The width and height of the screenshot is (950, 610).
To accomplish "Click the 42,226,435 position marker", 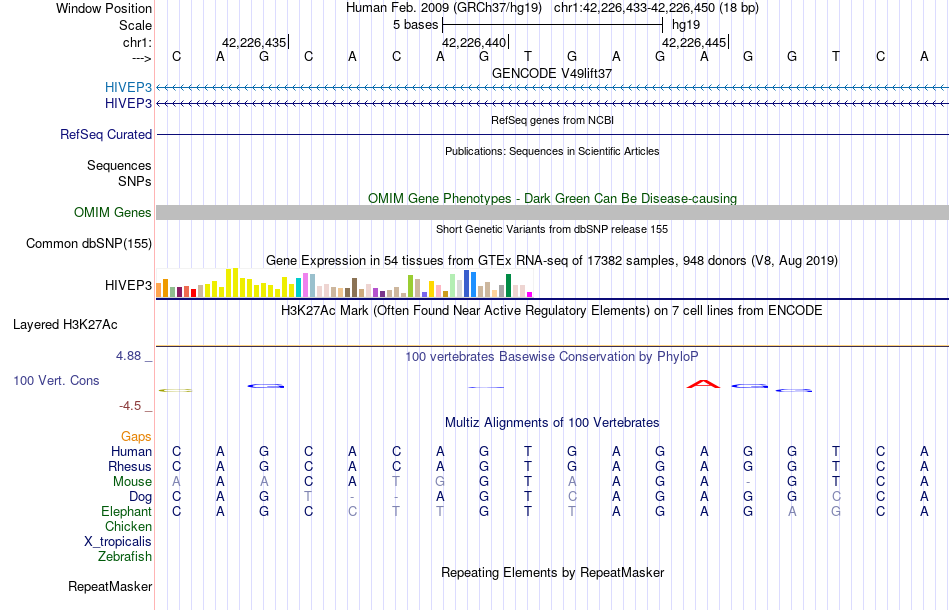I will 255,42.
